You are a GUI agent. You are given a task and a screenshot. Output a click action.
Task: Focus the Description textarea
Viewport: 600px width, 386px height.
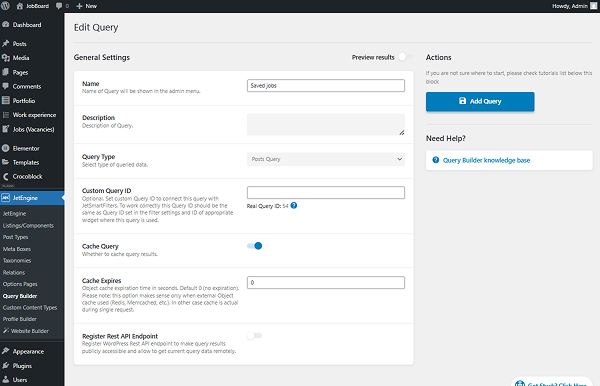326,124
